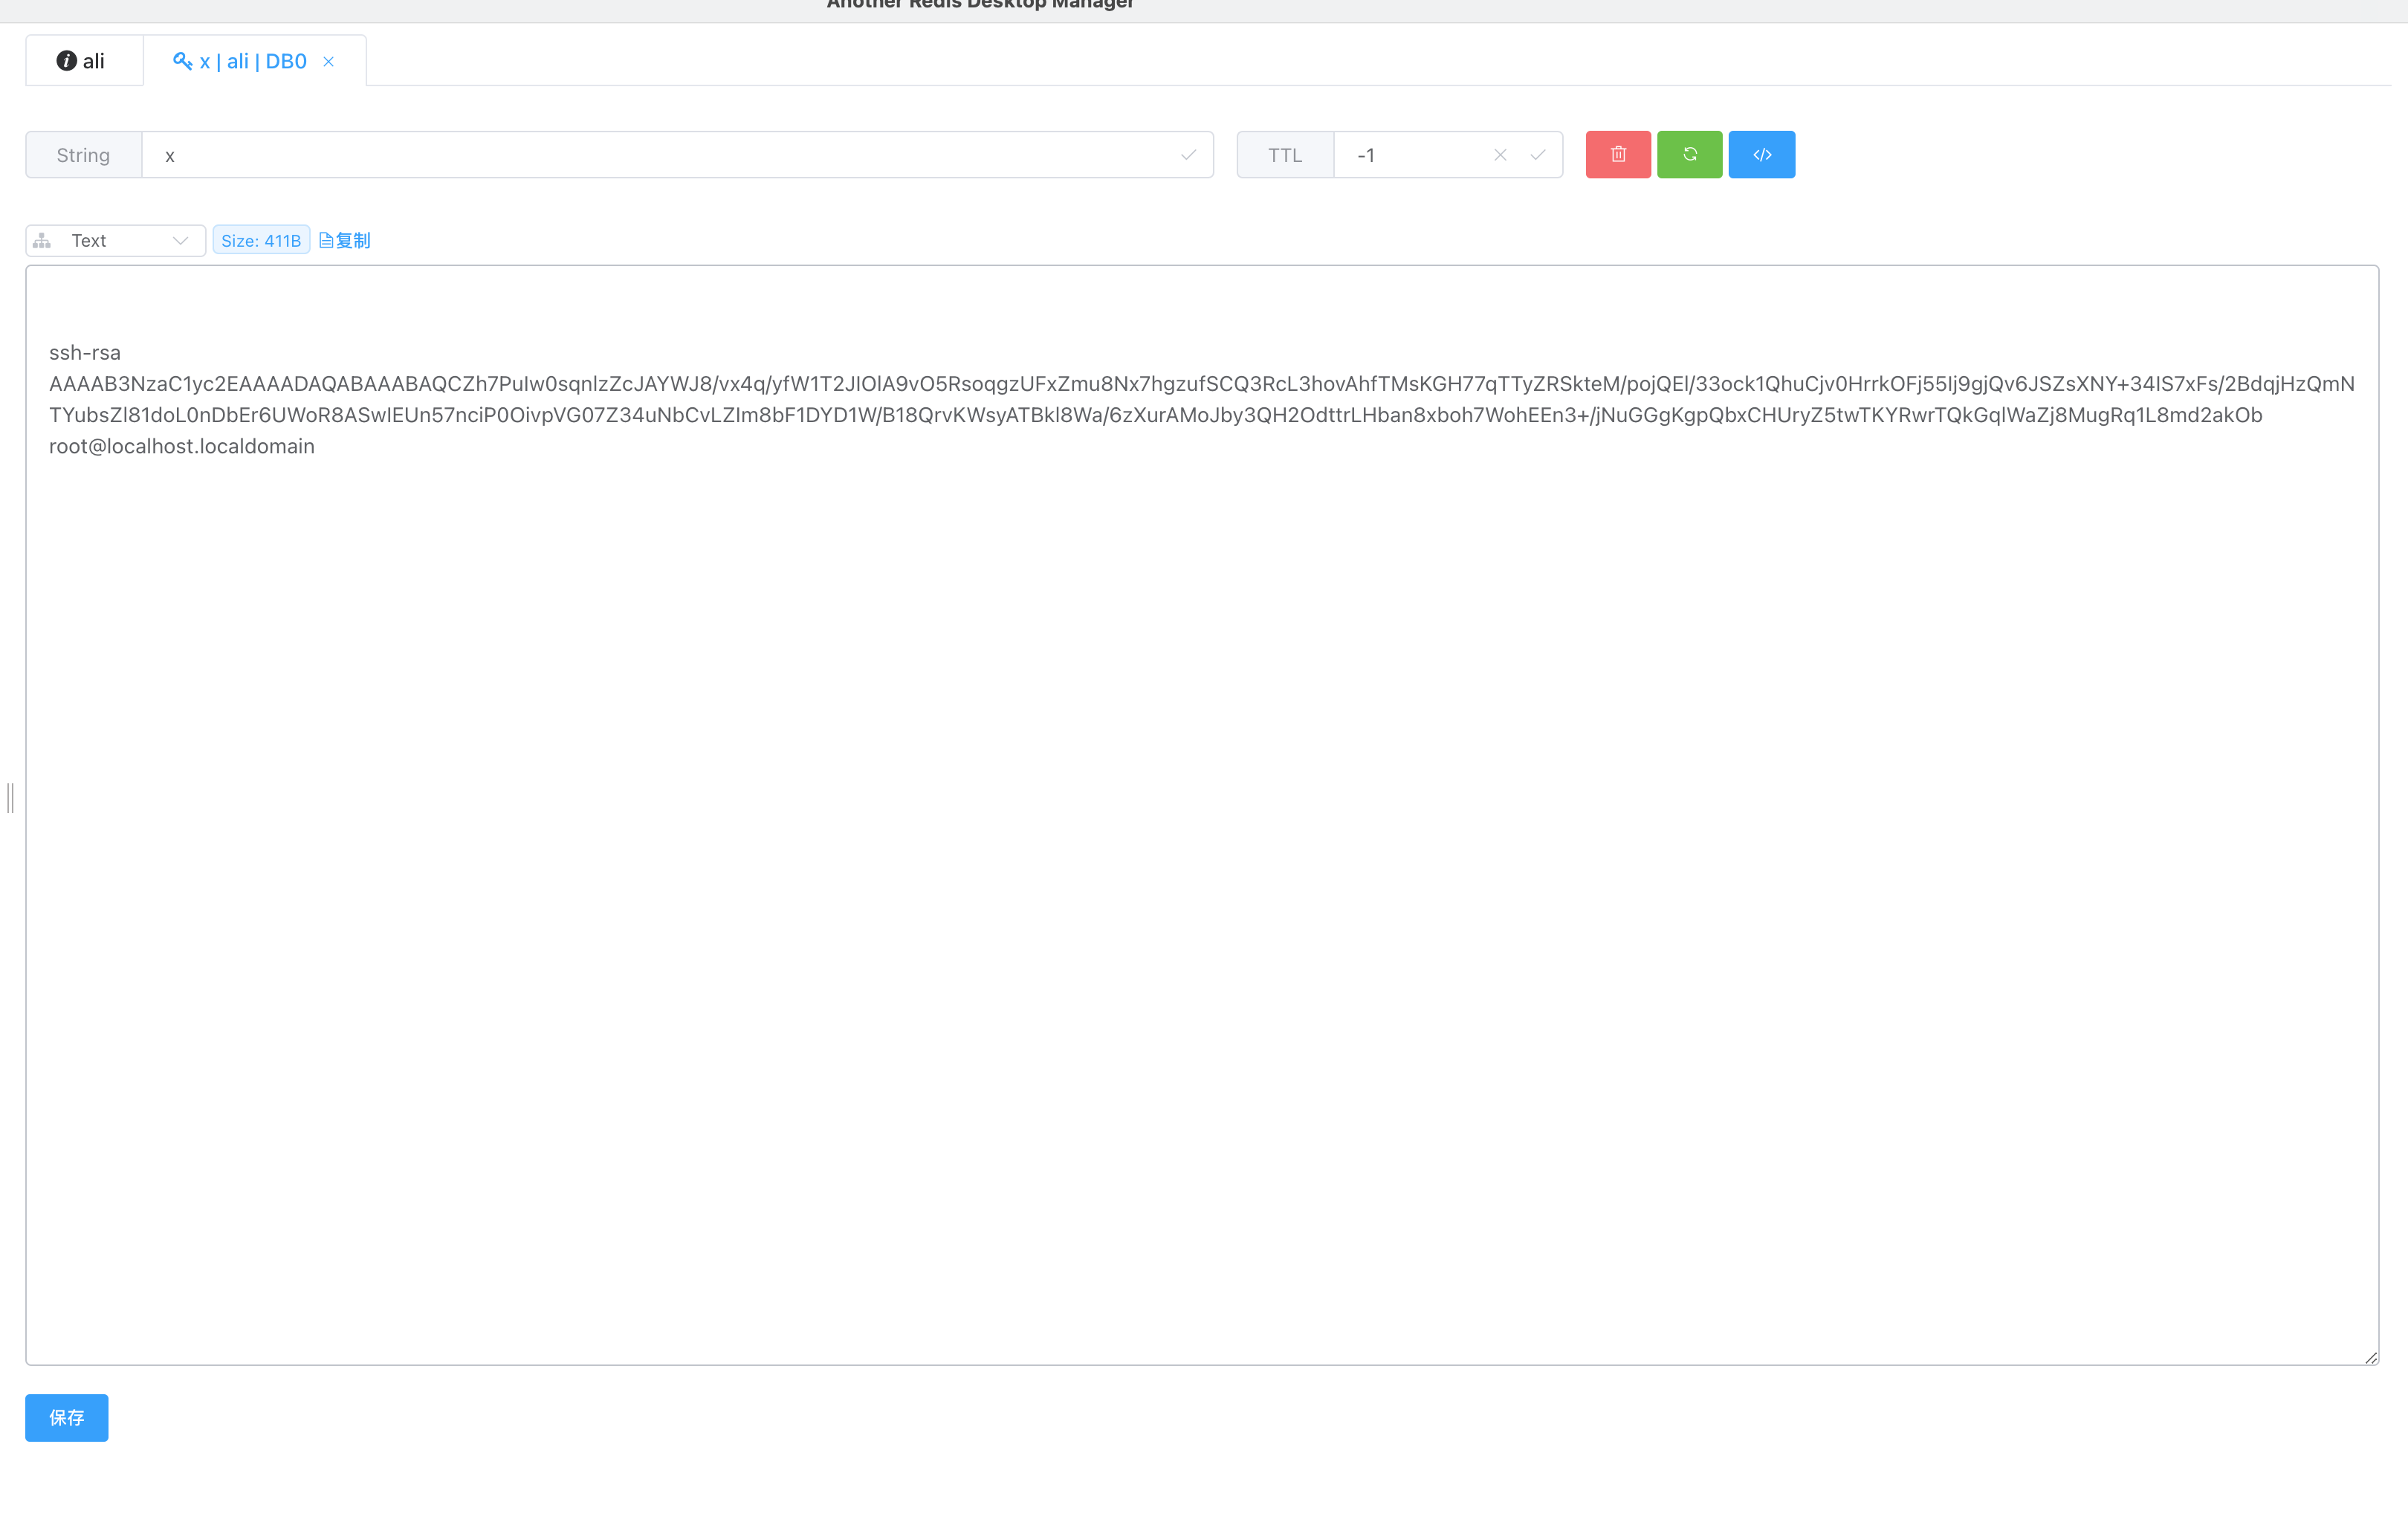2408x1525 pixels.
Task: Click the sidebar resize handle on left edge
Action: (x=10, y=798)
